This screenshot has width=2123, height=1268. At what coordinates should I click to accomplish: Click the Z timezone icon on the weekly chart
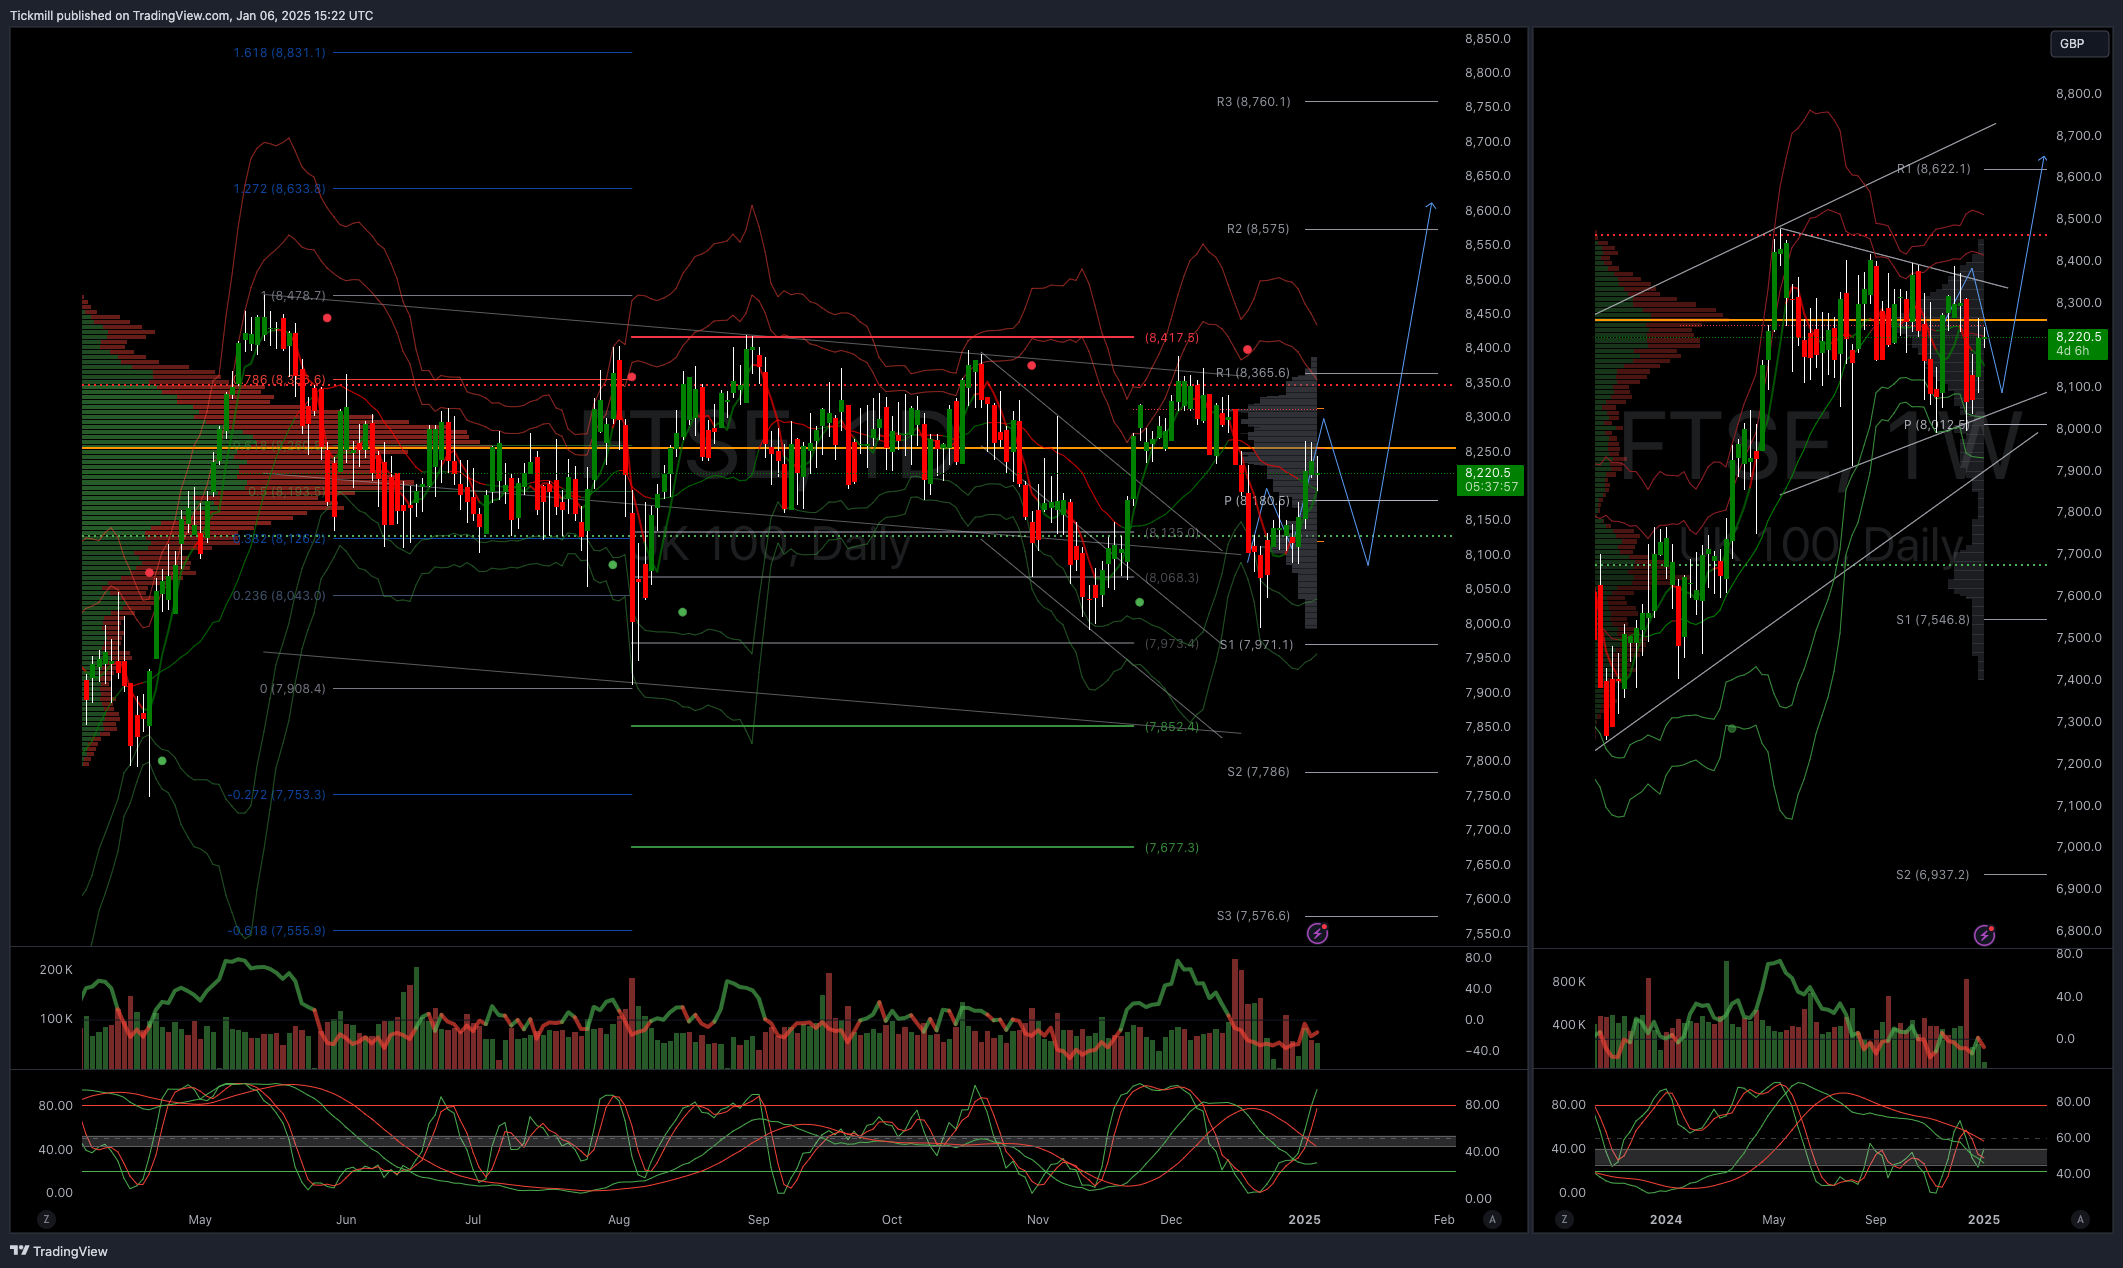click(x=1564, y=1219)
